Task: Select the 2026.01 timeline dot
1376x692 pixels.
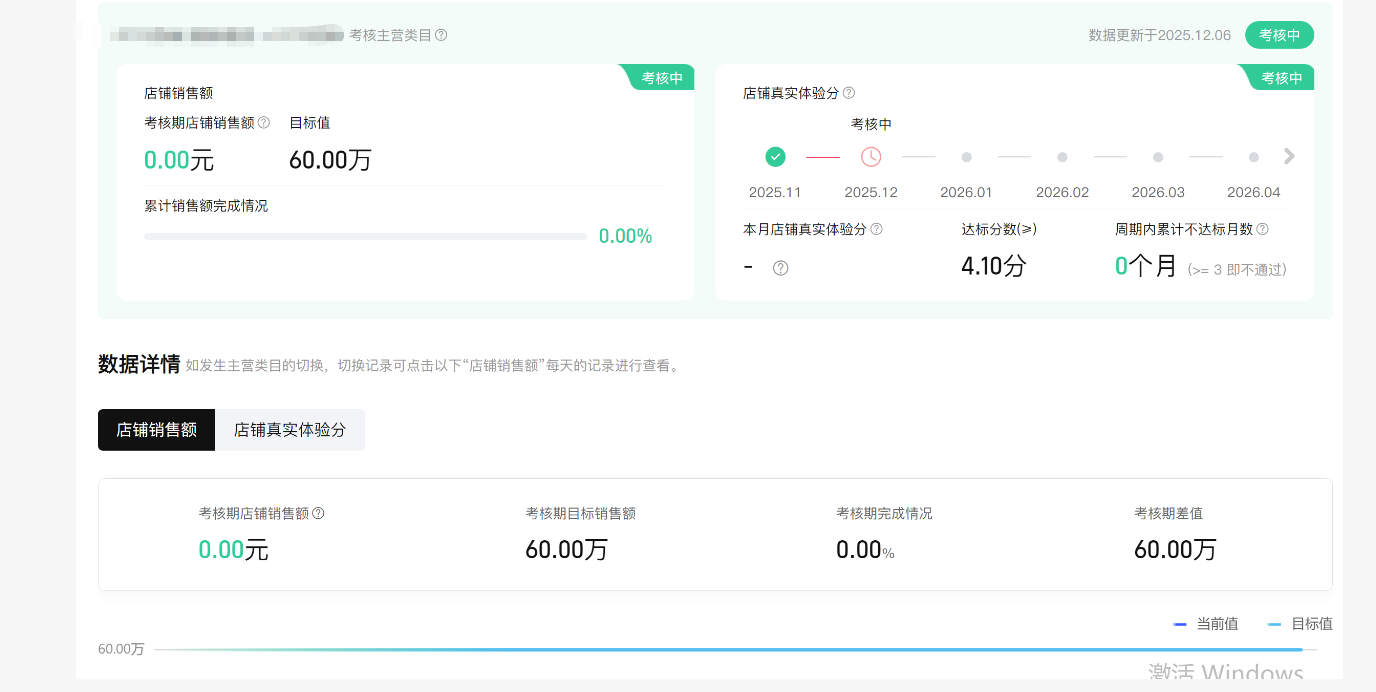Action: click(x=966, y=157)
